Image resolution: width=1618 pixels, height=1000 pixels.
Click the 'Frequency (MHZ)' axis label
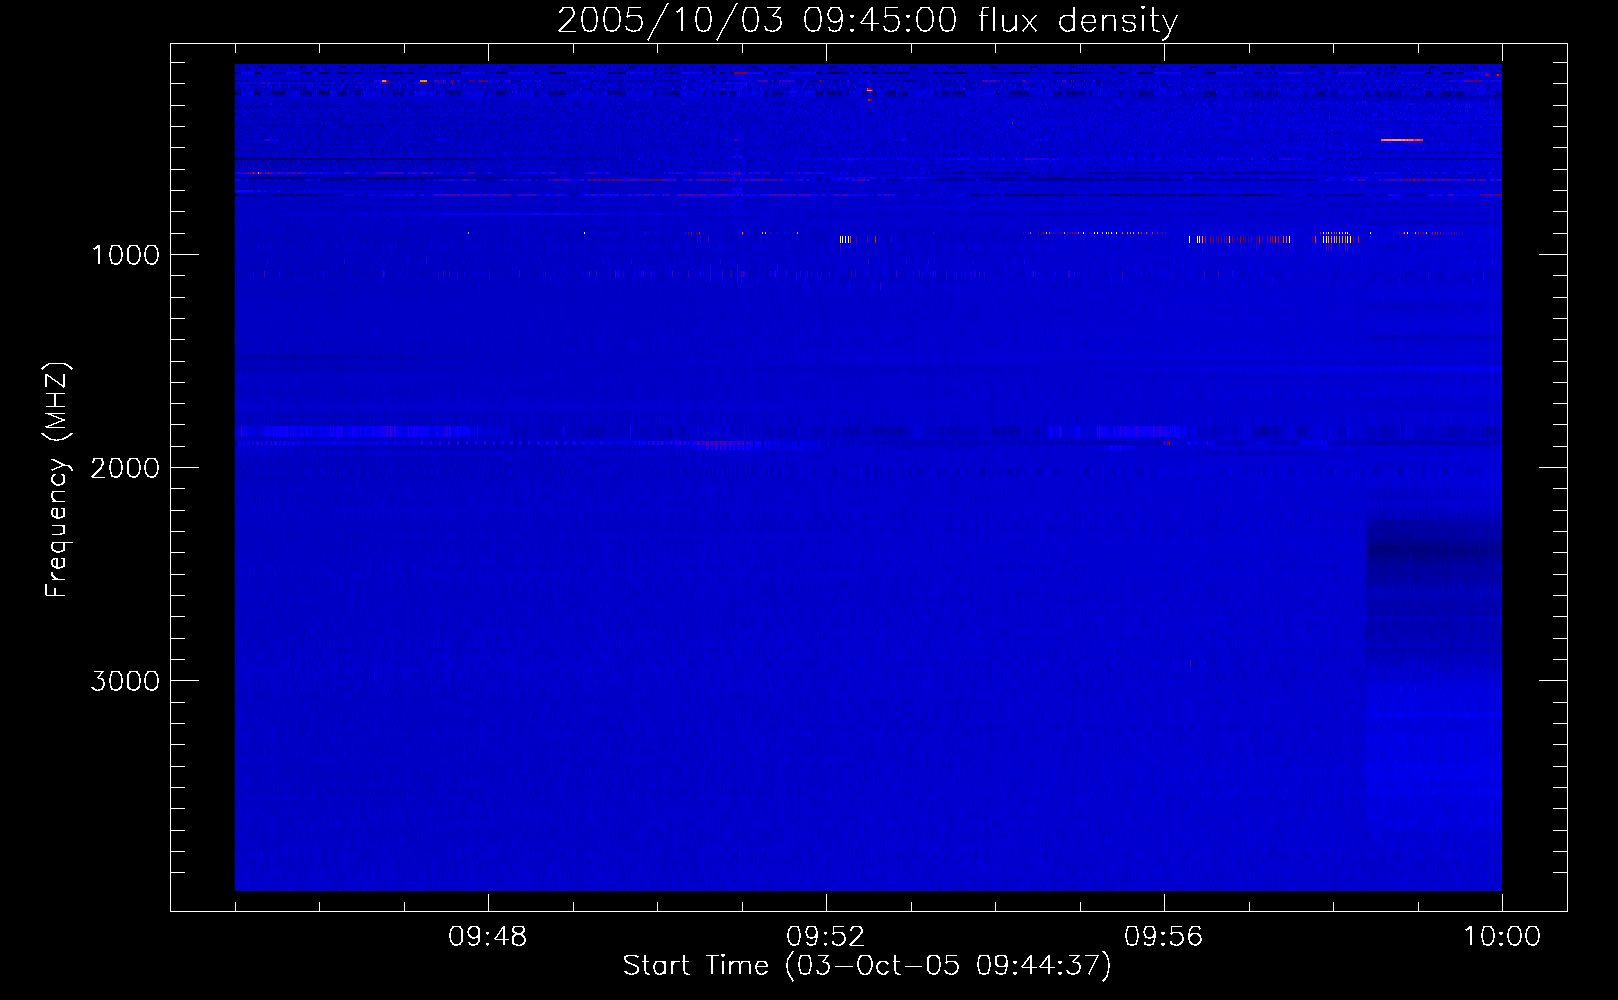pyautogui.click(x=57, y=480)
